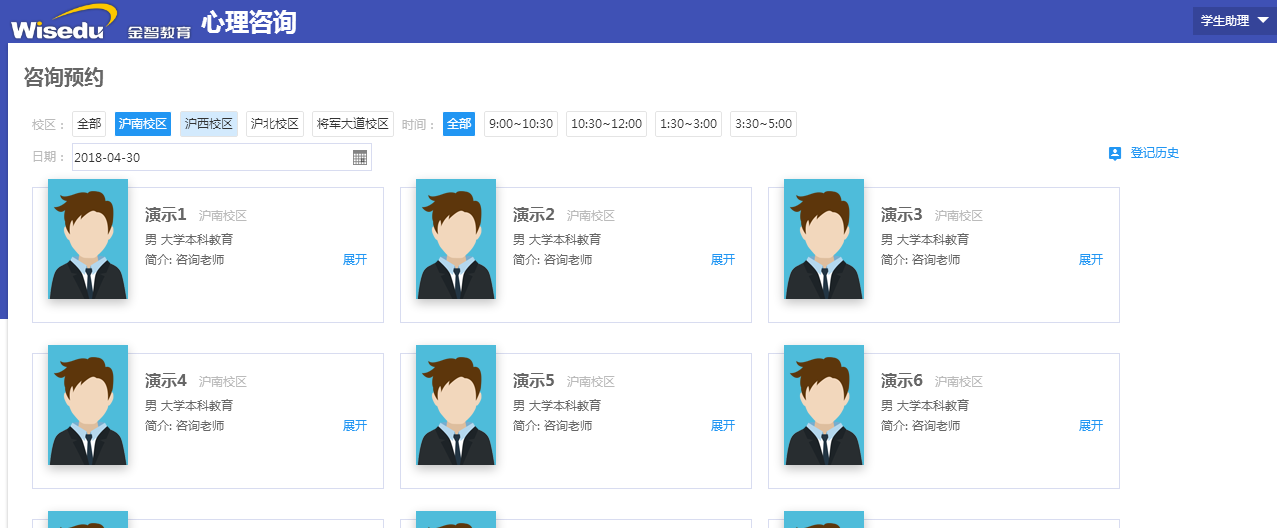Click the 演示1 counselor name
Viewport: 1277px width, 528px height.
click(166, 215)
